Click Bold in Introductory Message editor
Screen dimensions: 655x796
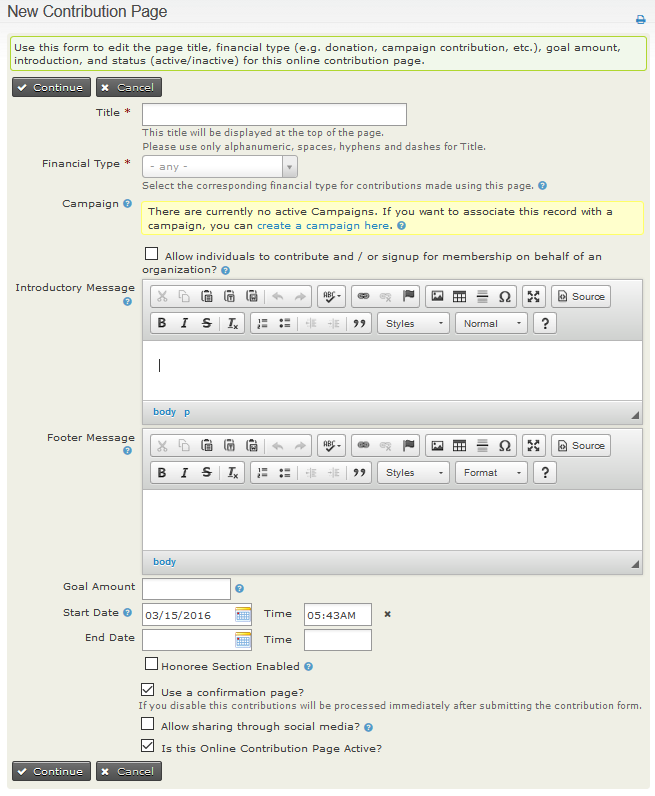click(162, 323)
